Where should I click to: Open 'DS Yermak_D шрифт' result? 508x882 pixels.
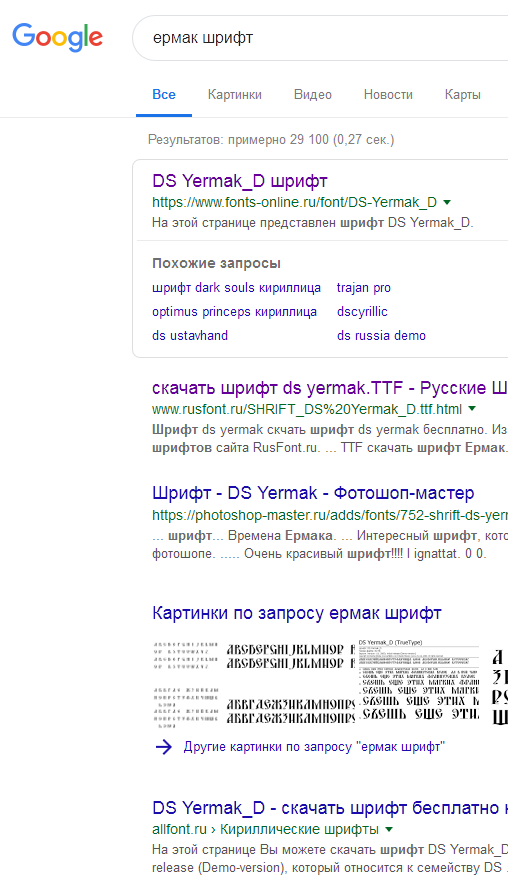coord(240,181)
